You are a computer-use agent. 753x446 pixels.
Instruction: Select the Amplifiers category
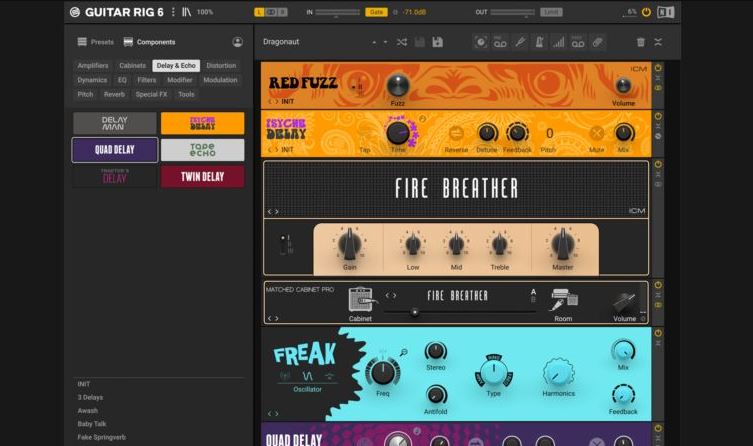point(93,65)
